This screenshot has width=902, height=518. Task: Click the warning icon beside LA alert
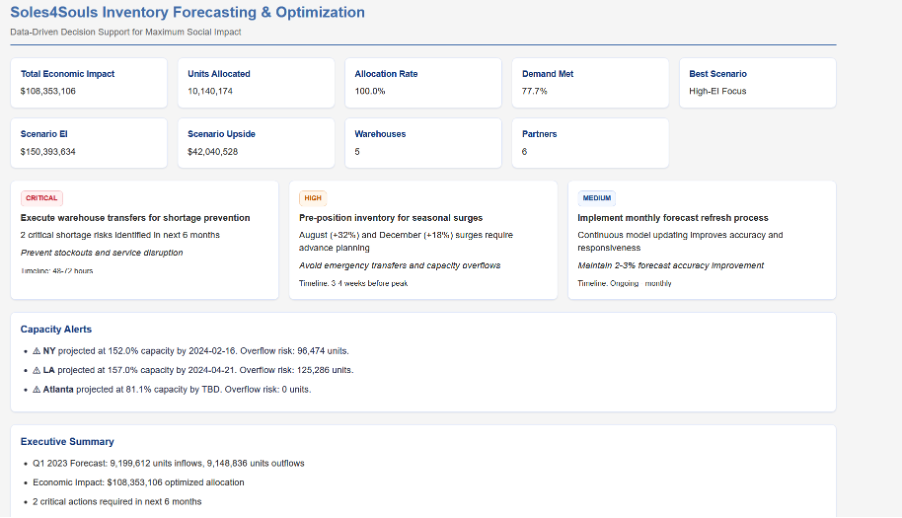(37, 370)
